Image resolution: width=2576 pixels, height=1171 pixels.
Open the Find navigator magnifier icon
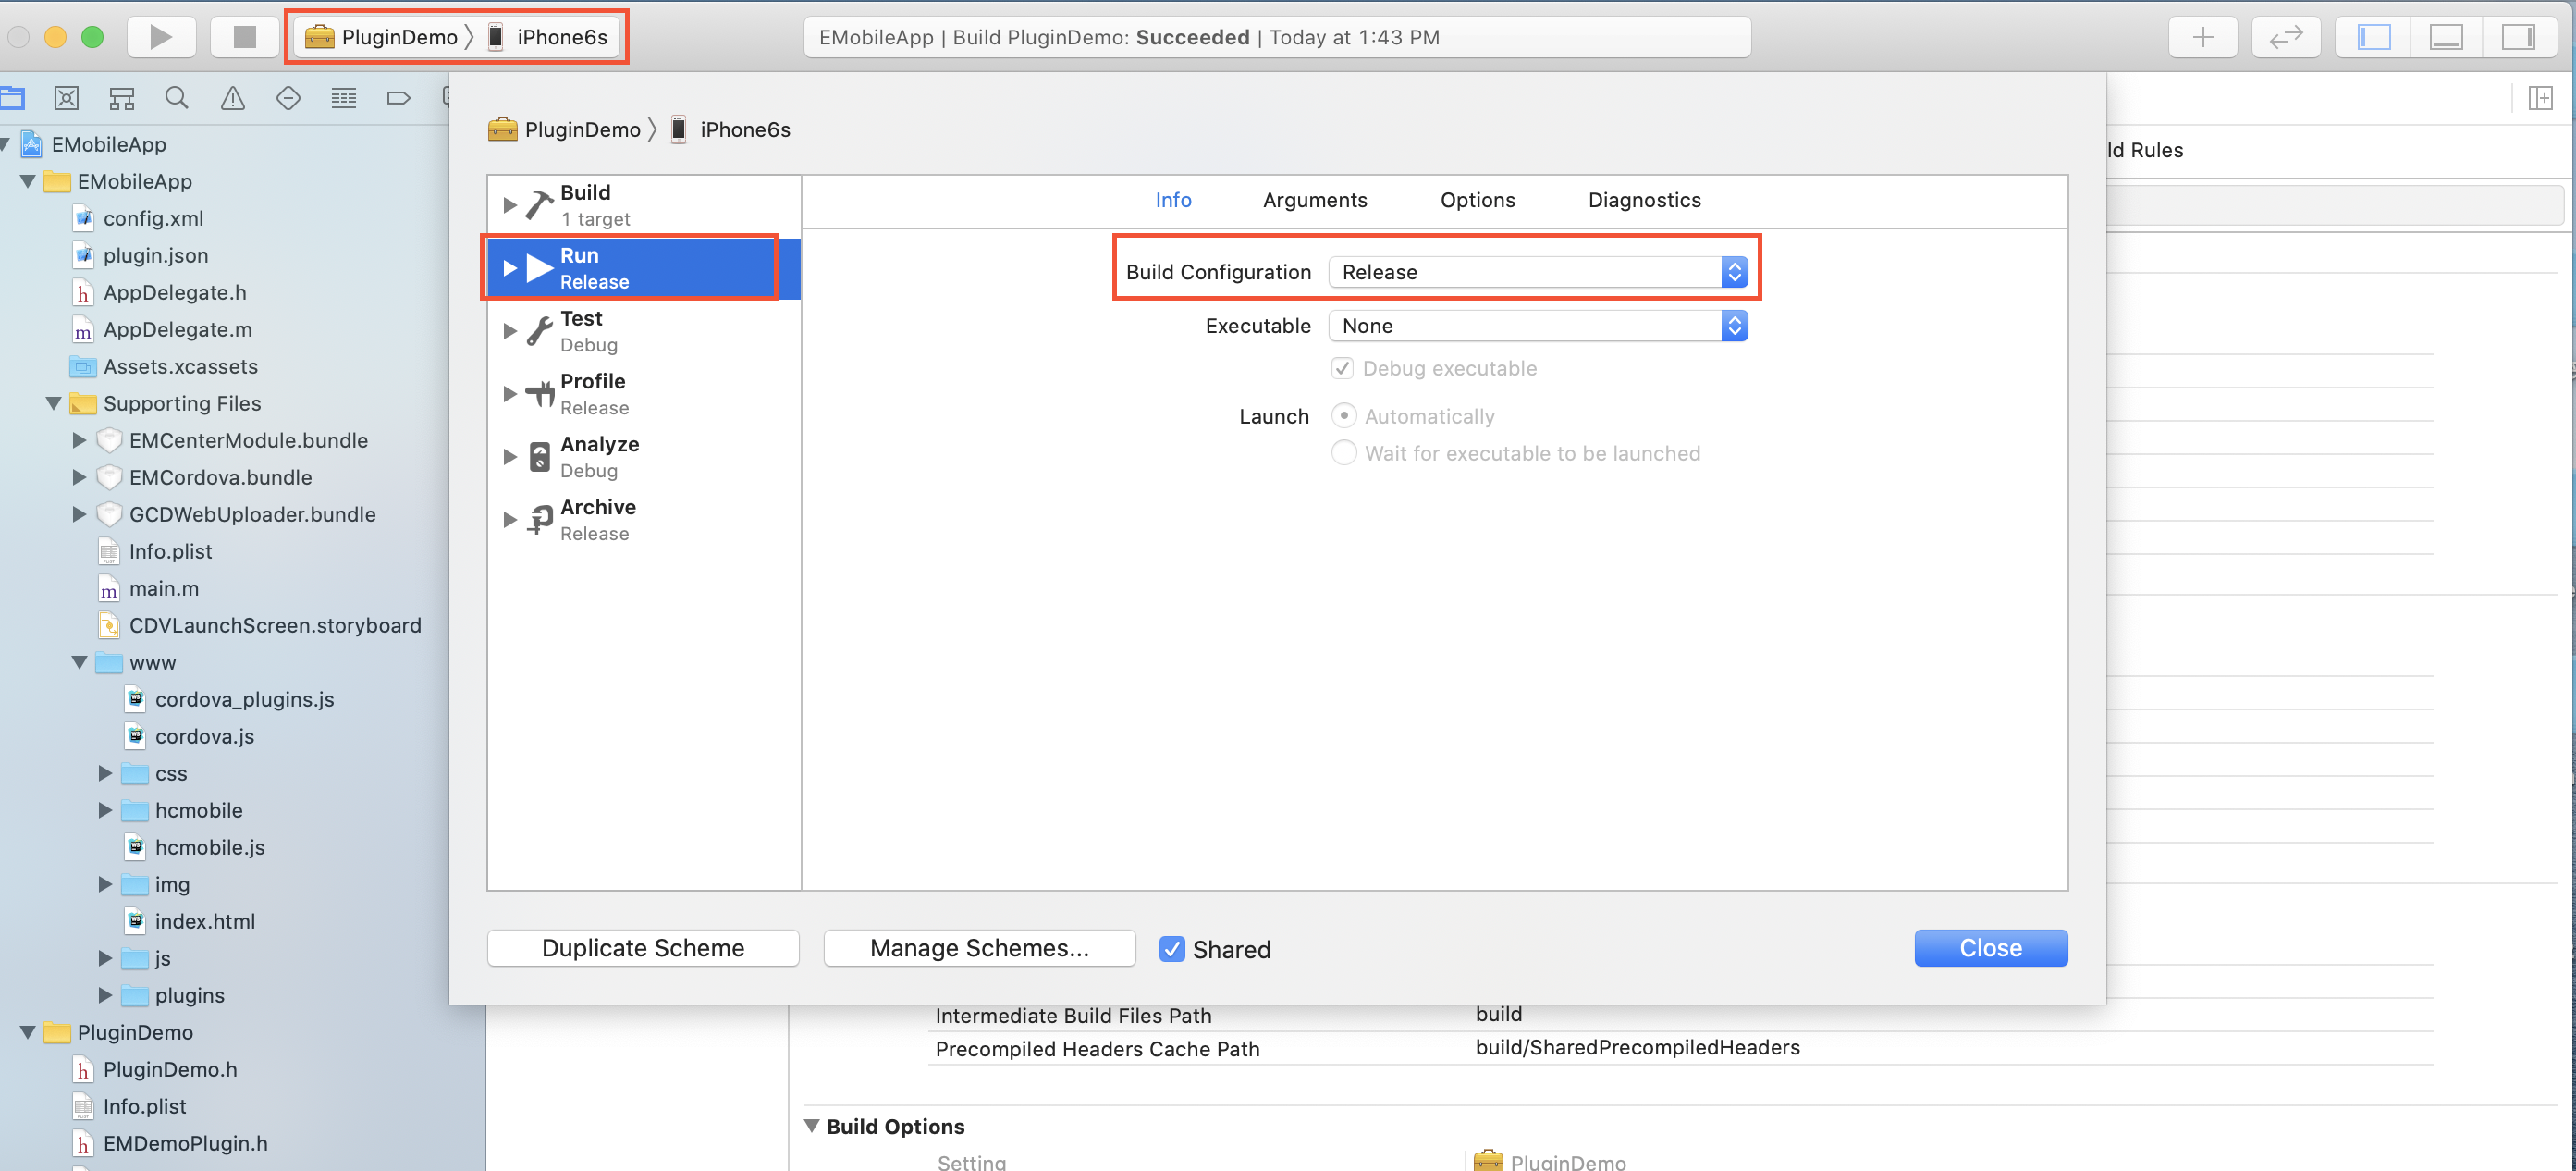point(177,98)
